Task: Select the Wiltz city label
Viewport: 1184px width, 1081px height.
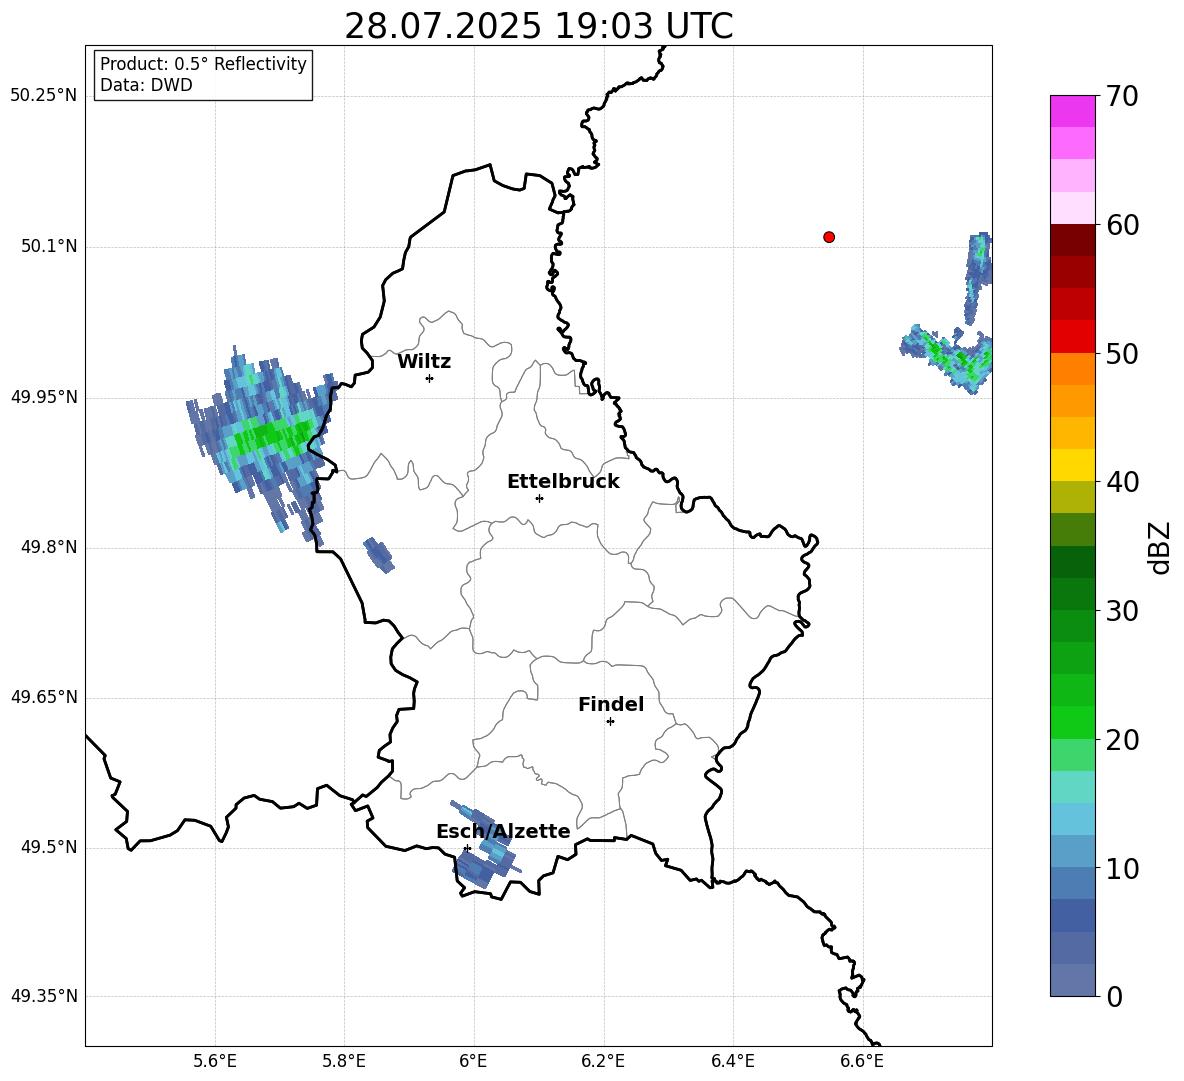Action: (424, 362)
